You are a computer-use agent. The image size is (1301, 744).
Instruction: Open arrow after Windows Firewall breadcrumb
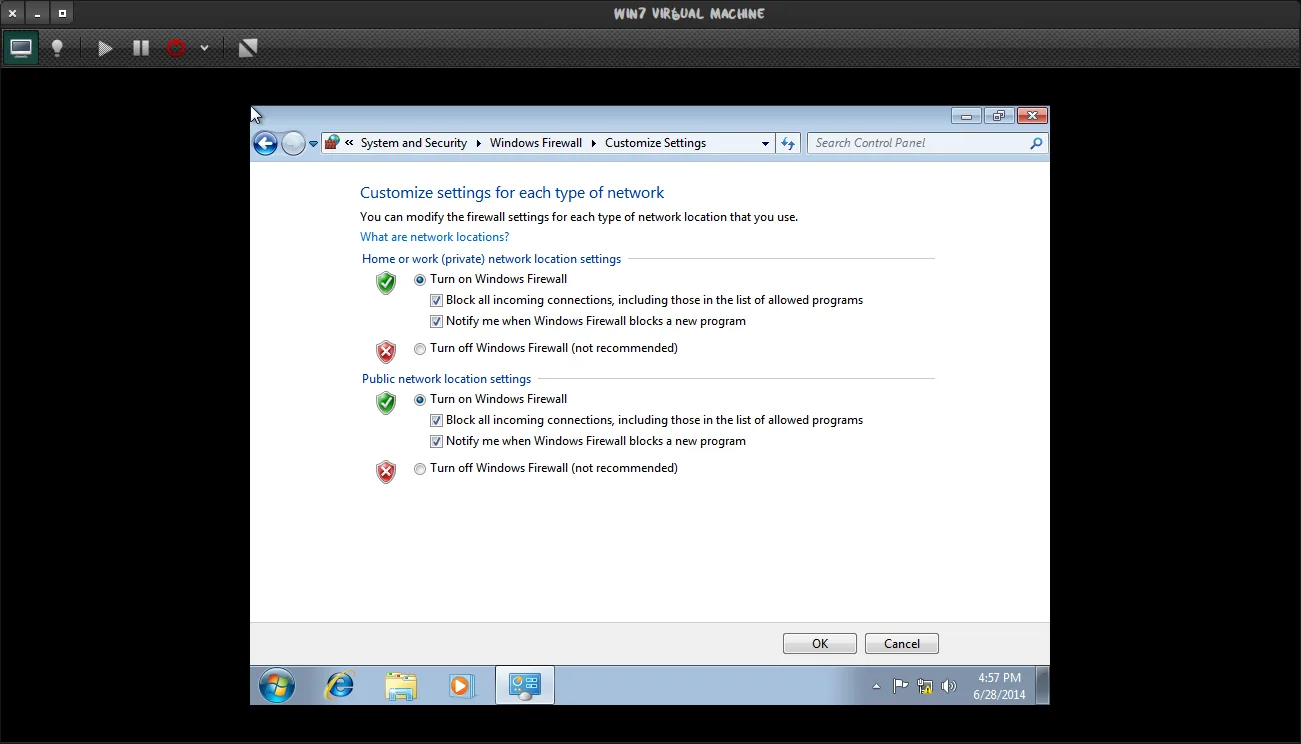tap(594, 143)
